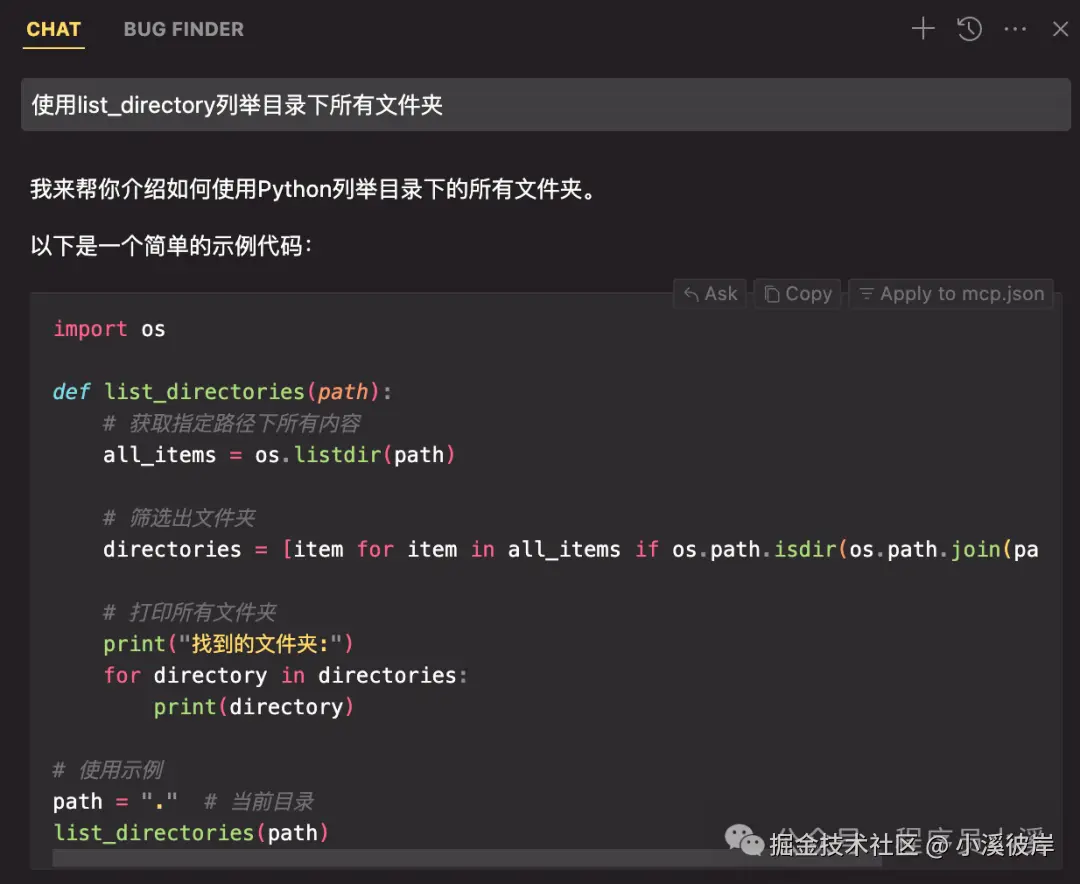The image size is (1080, 884).
Task: Open the ellipsis more-options menu
Action: (1014, 29)
